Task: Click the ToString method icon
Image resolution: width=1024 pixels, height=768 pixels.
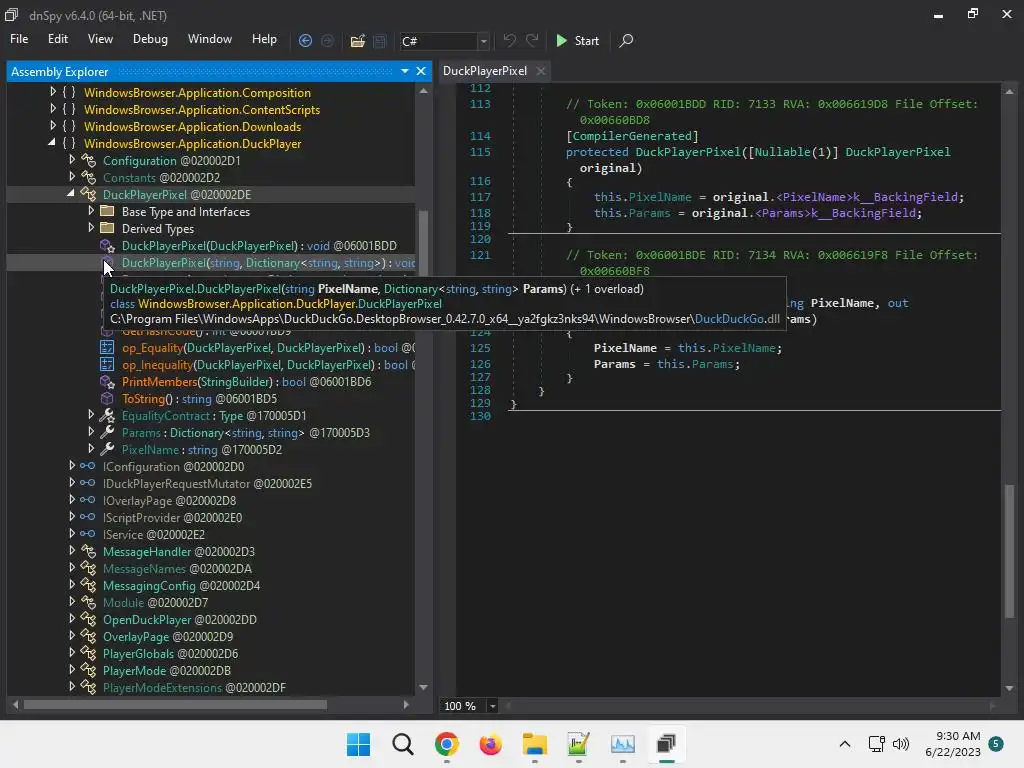Action: pyautogui.click(x=107, y=398)
